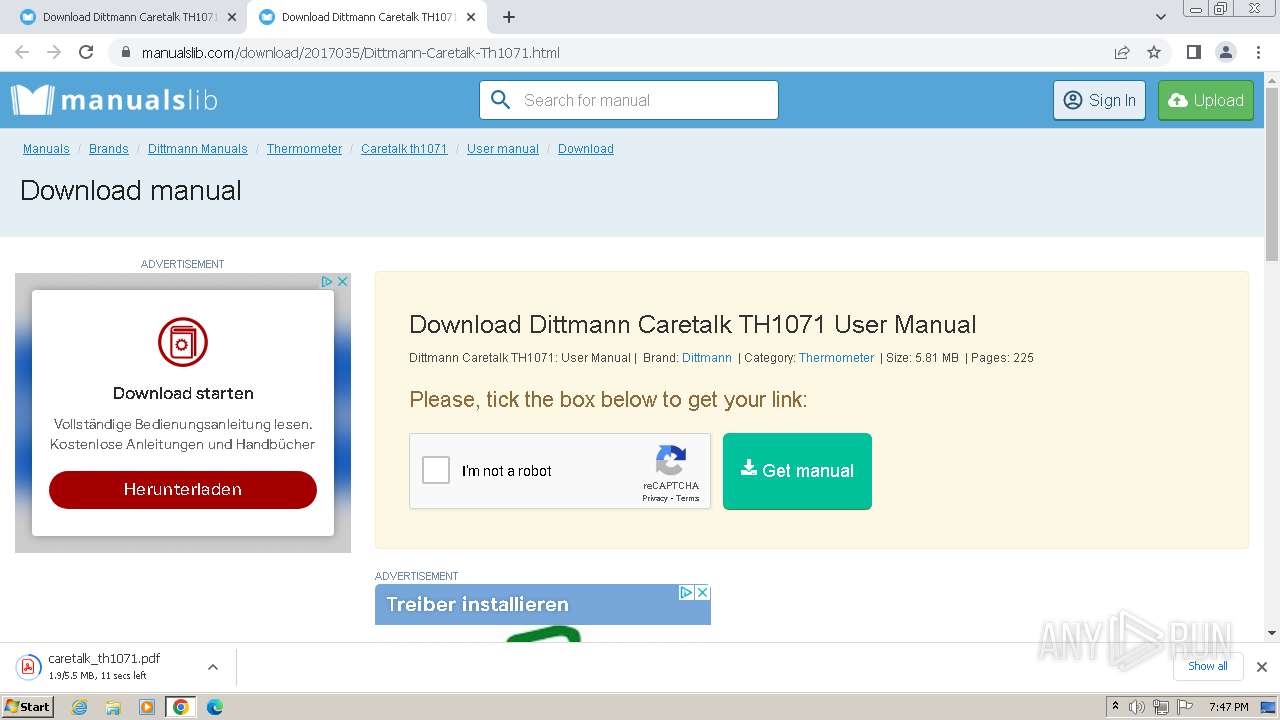The height and width of the screenshot is (720, 1280).
Task: Click the taskbar clock showing 7:47 PM
Action: coord(1228,707)
